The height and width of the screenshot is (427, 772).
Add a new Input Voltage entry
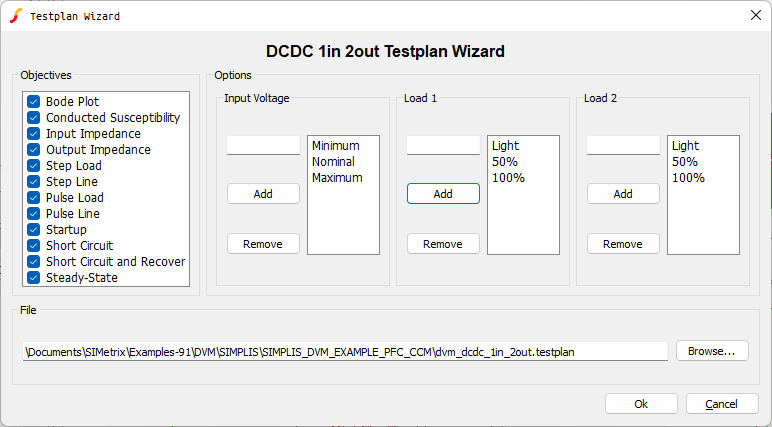tap(263, 194)
